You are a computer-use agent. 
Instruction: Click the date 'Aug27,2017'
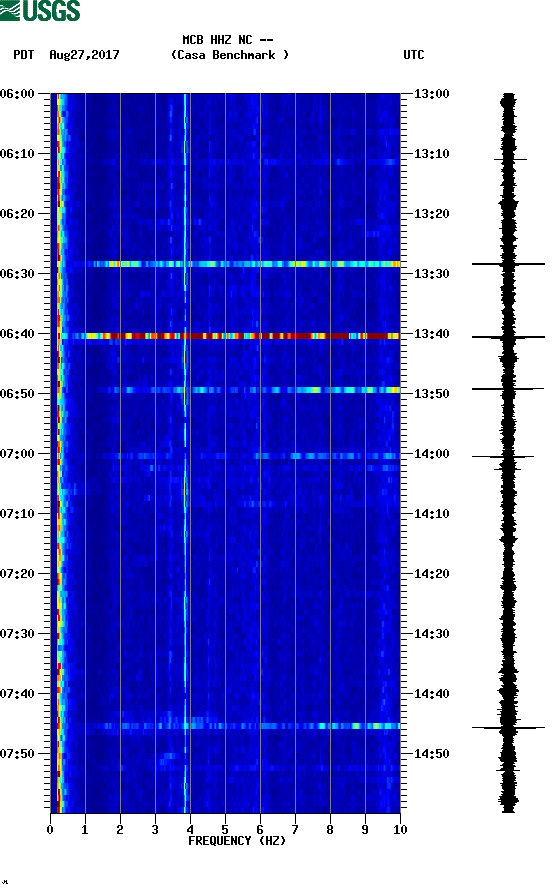[x=84, y=55]
